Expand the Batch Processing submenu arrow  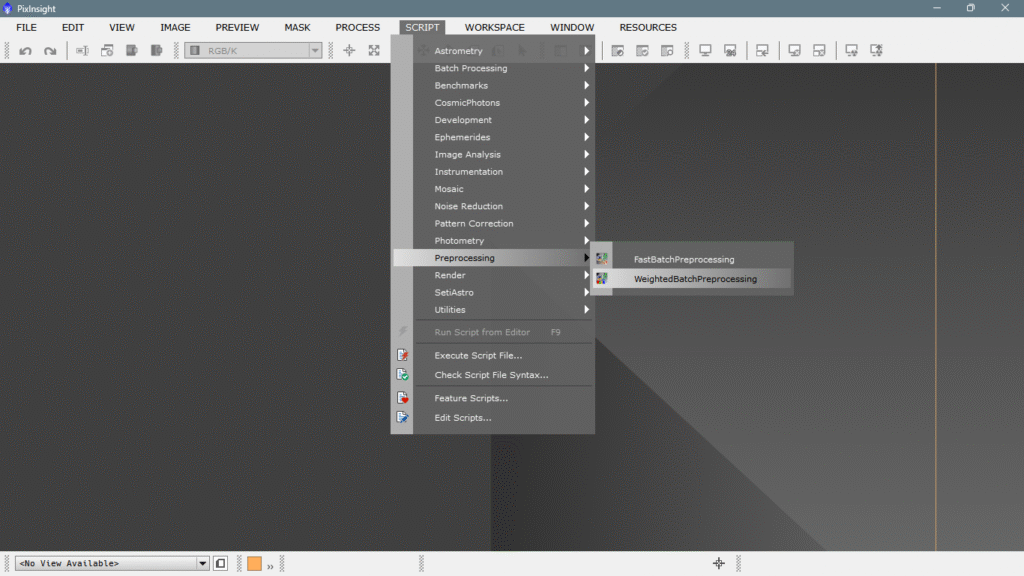(586, 68)
